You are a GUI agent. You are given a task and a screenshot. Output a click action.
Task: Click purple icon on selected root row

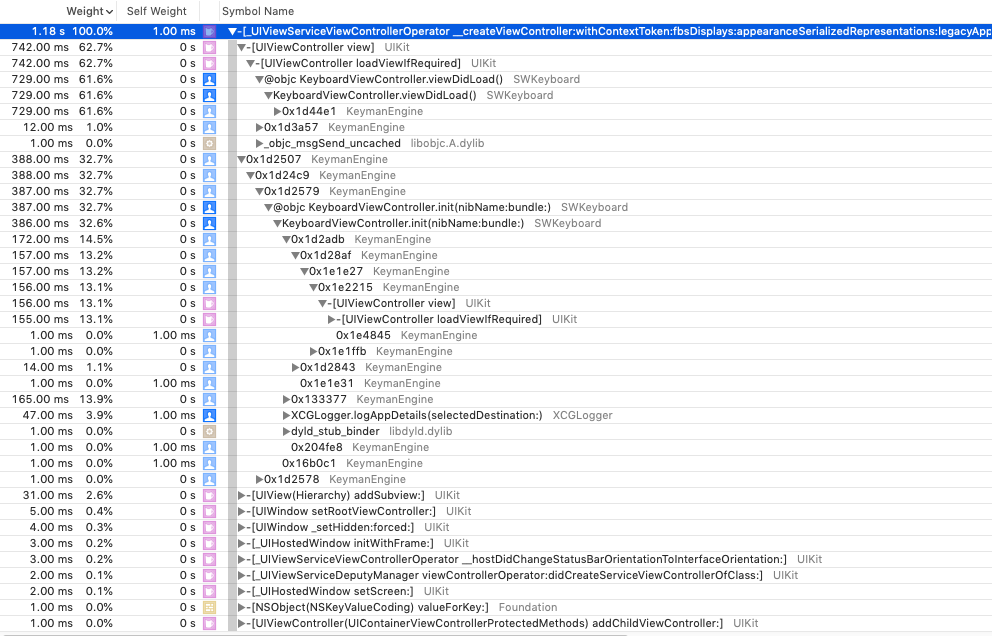(x=209, y=31)
